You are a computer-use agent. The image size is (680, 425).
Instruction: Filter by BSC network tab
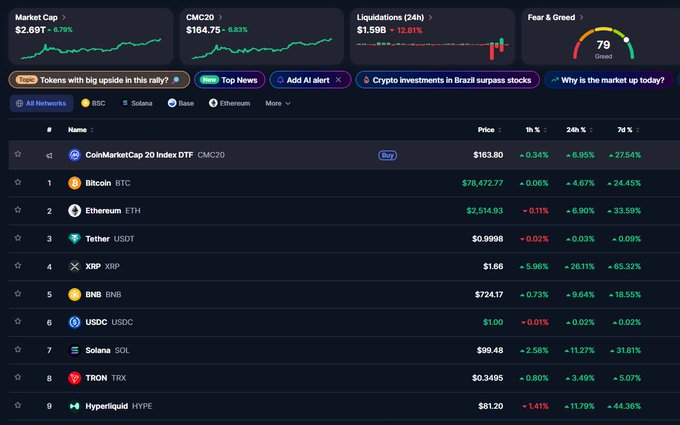pyautogui.click(x=93, y=103)
